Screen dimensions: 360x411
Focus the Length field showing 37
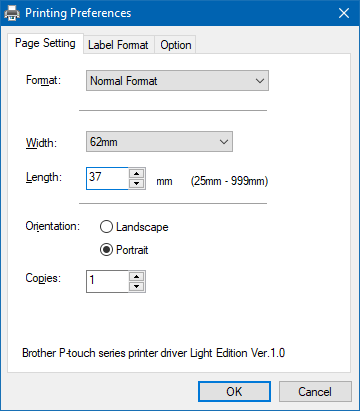click(x=107, y=179)
